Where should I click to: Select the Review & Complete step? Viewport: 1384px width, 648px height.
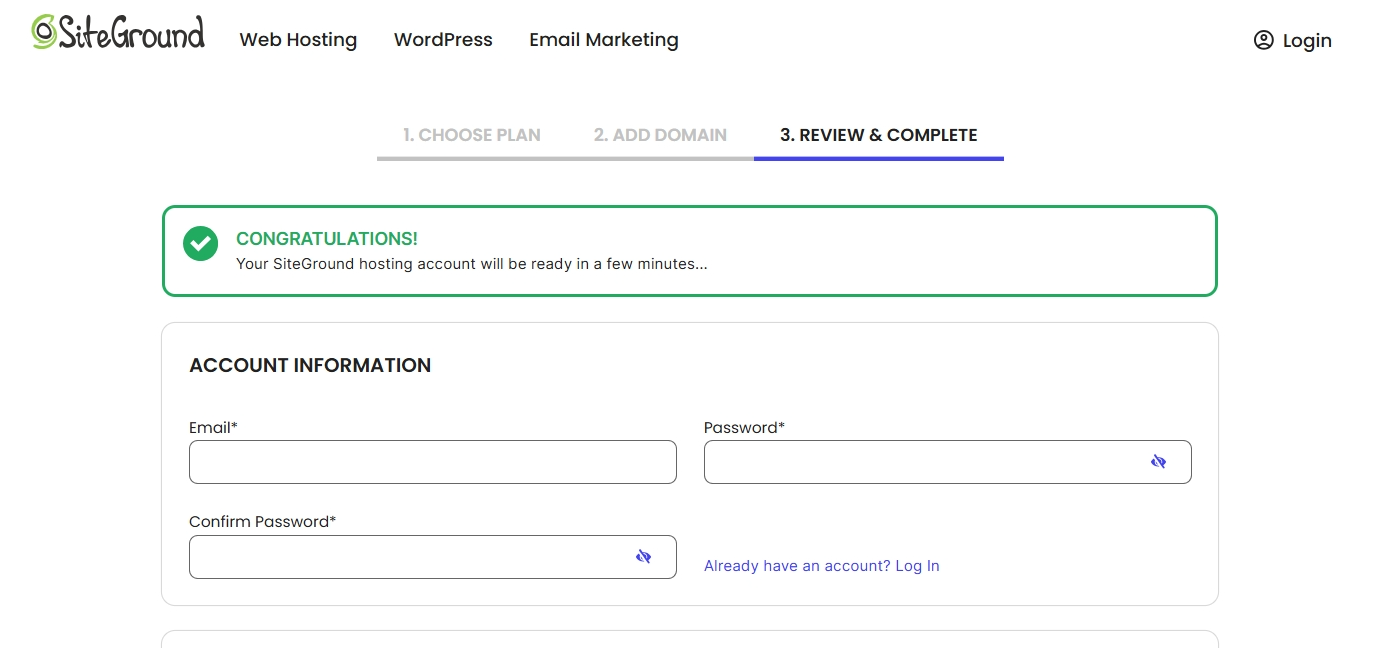(x=879, y=135)
